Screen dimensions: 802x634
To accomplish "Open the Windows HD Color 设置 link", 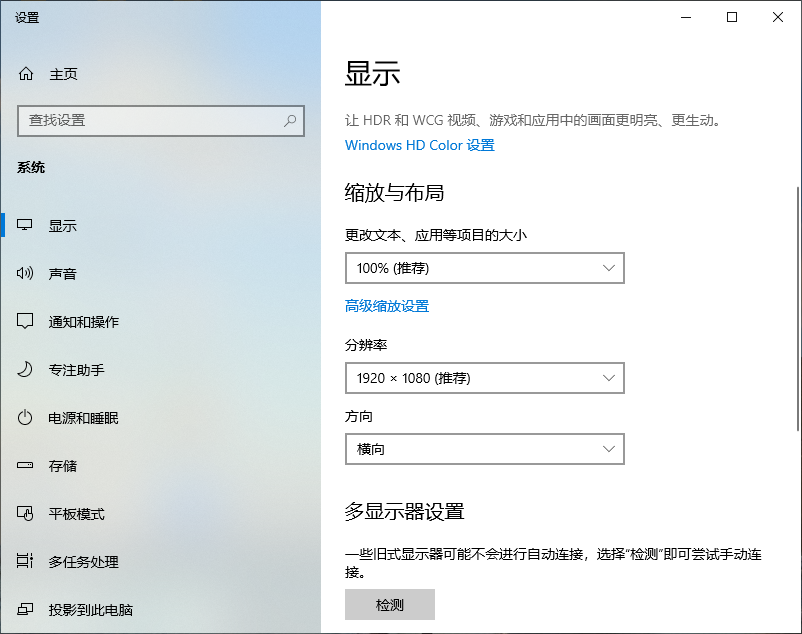I will (419, 145).
